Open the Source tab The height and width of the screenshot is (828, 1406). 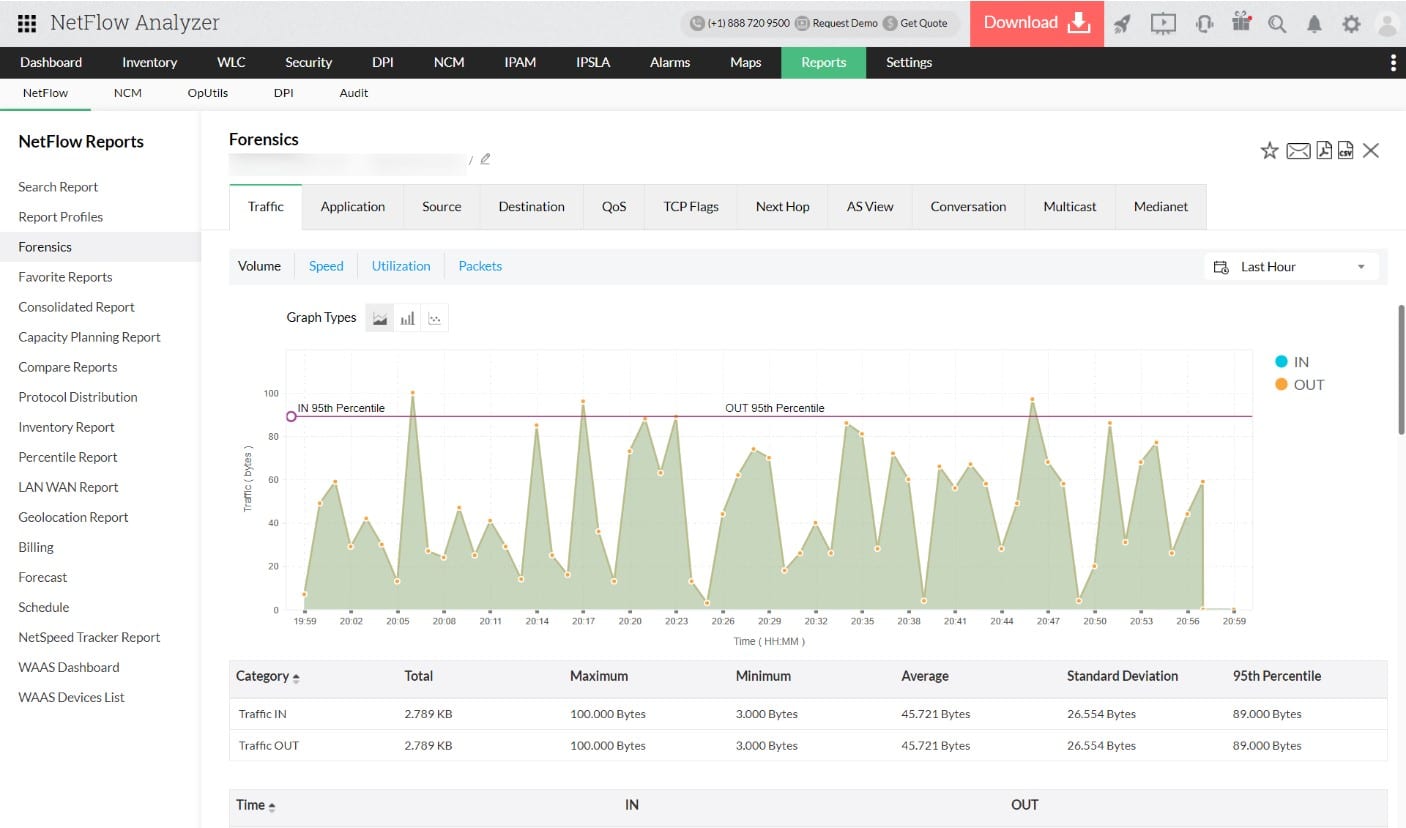pyautogui.click(x=442, y=207)
